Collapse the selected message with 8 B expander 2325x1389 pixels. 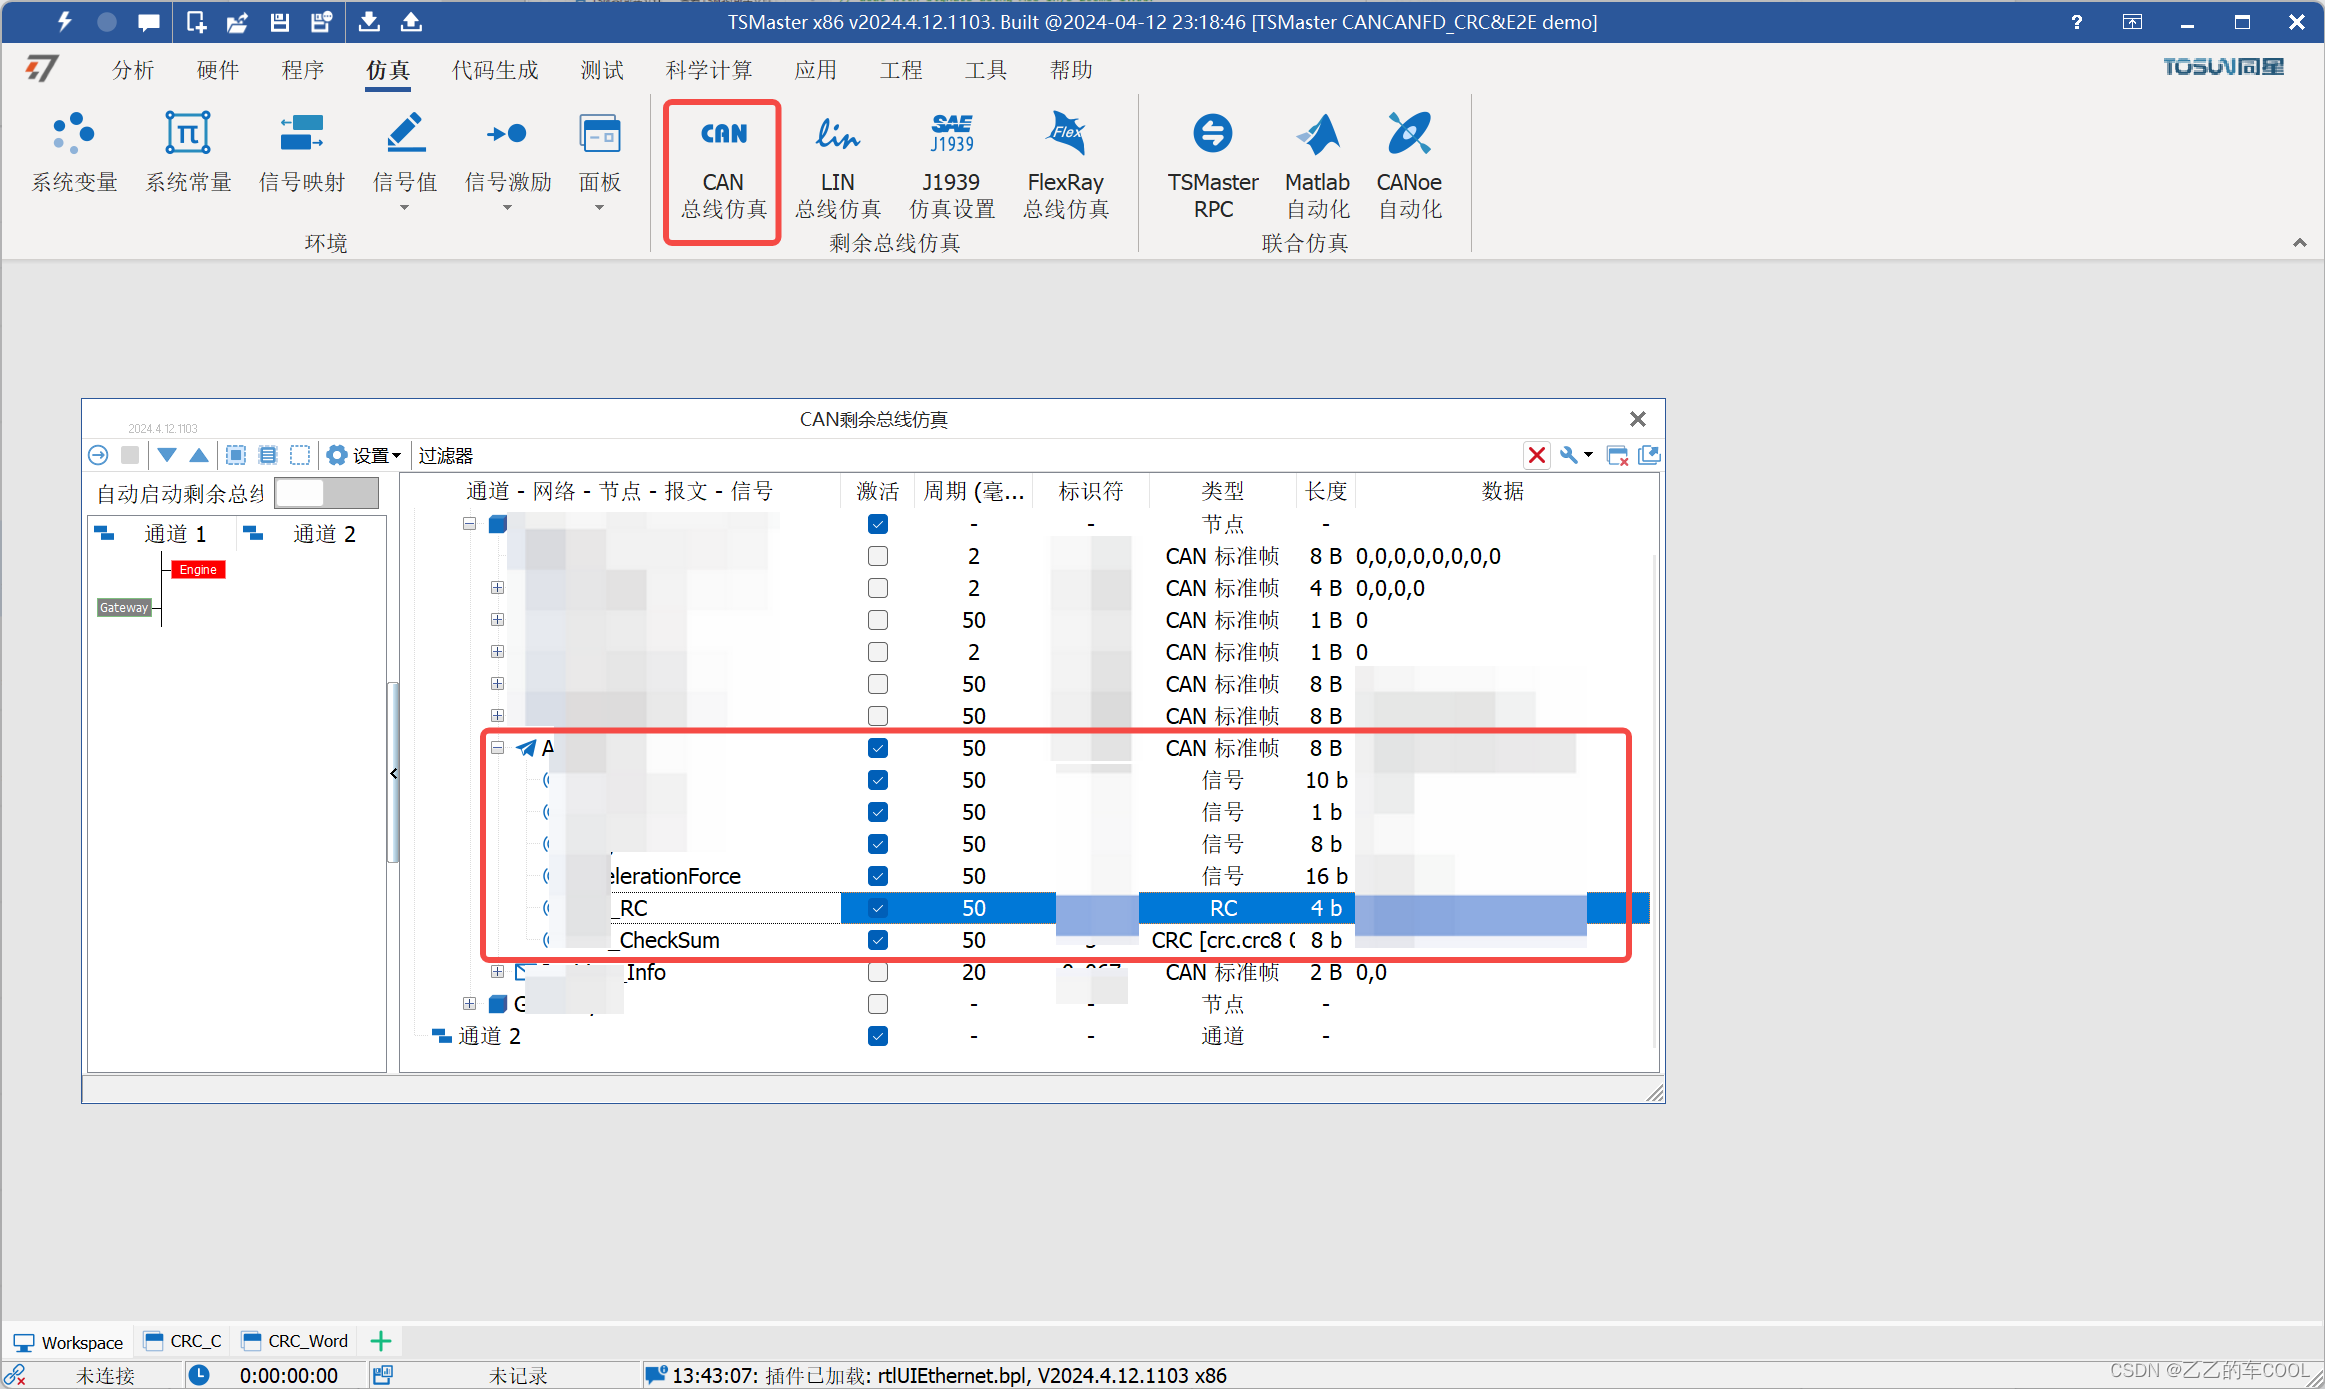[497, 748]
